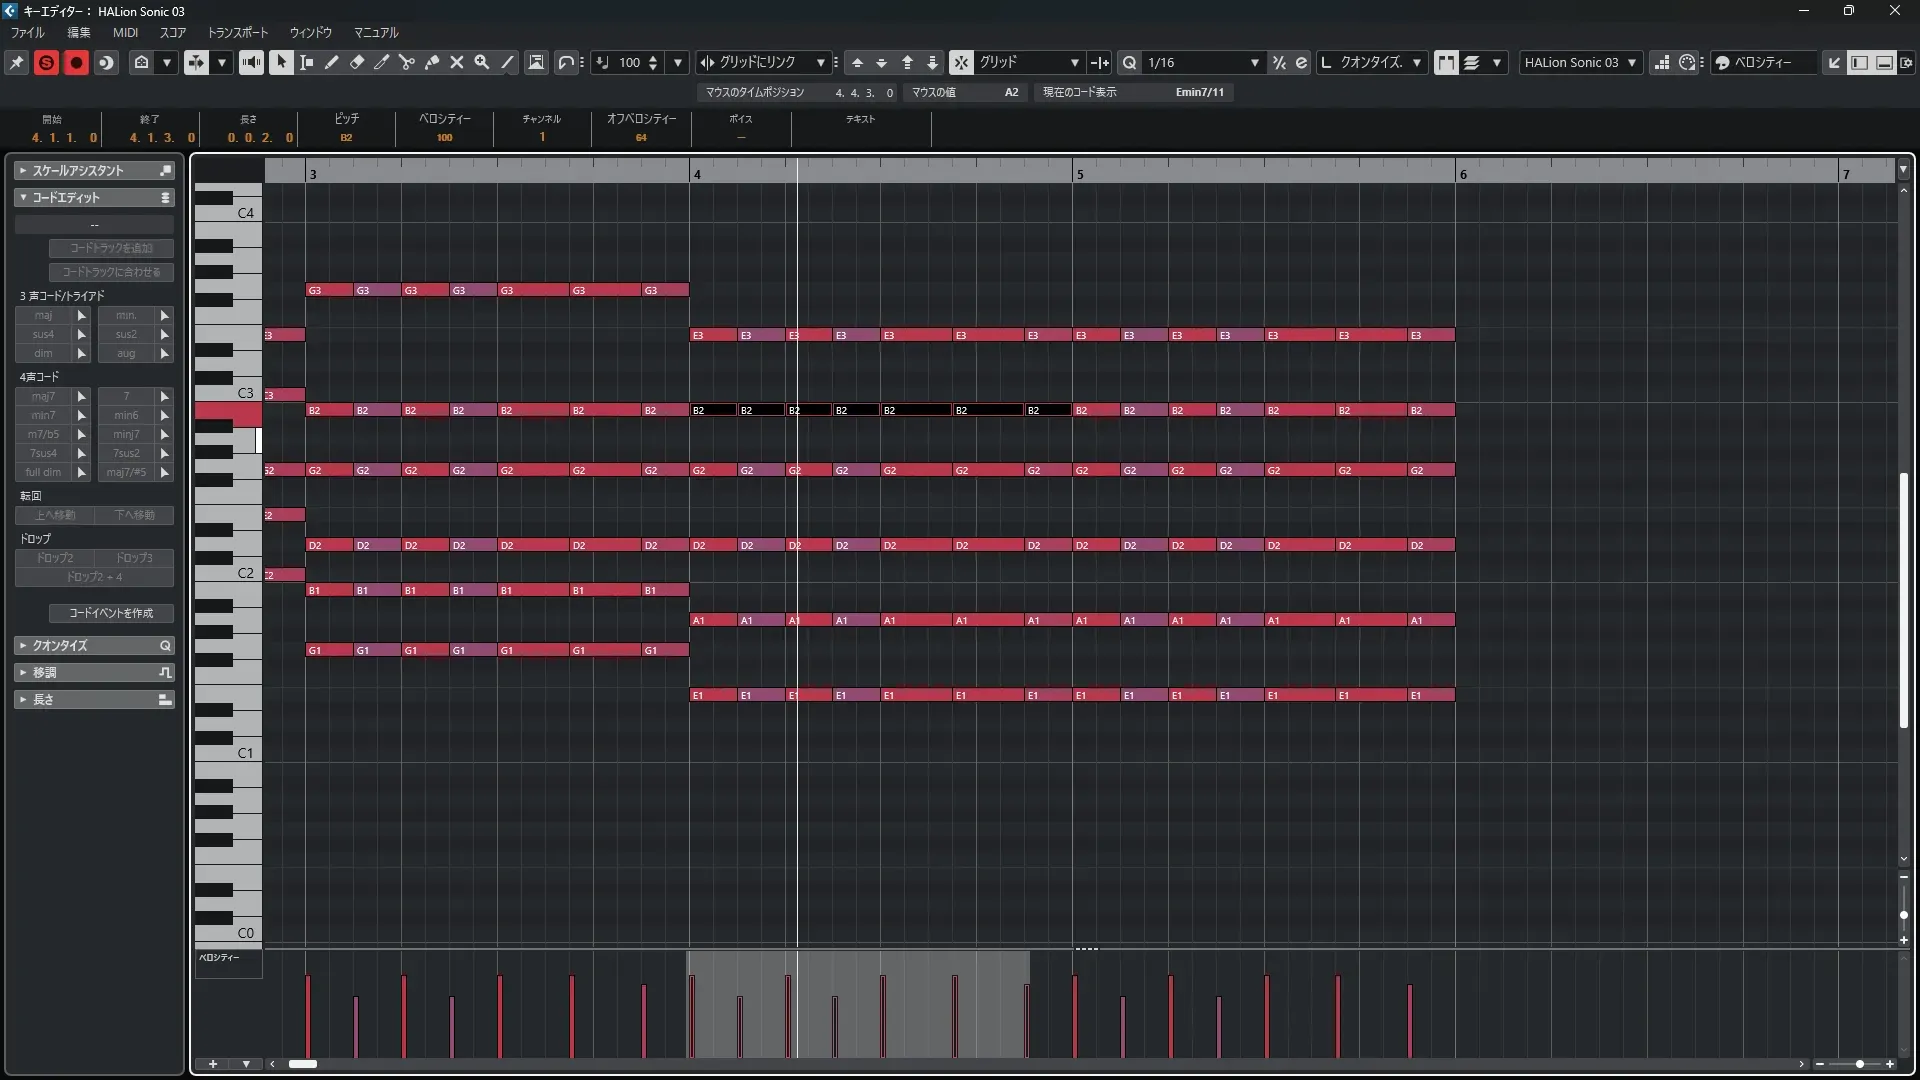Select the Split scissors tool

(x=407, y=62)
